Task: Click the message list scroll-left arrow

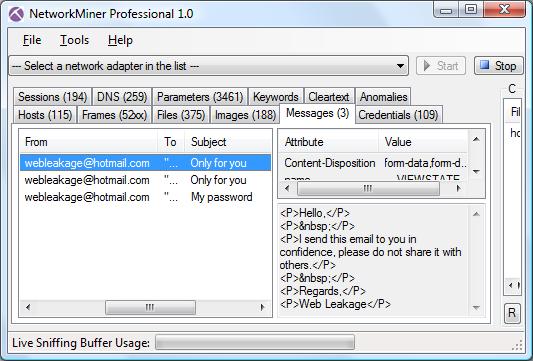Action: click(x=28, y=307)
